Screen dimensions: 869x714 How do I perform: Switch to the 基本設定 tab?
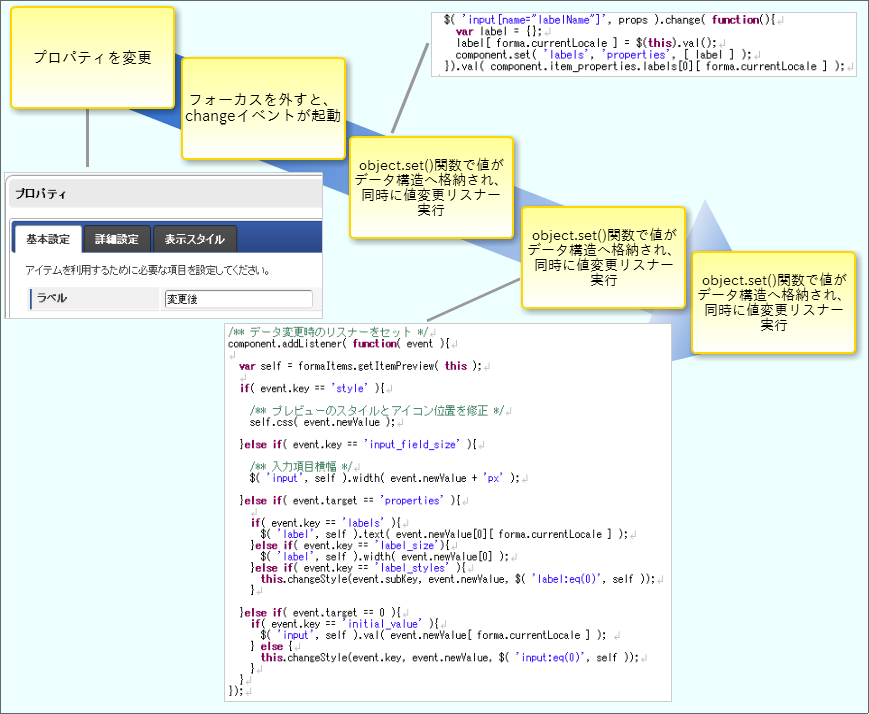(48, 239)
